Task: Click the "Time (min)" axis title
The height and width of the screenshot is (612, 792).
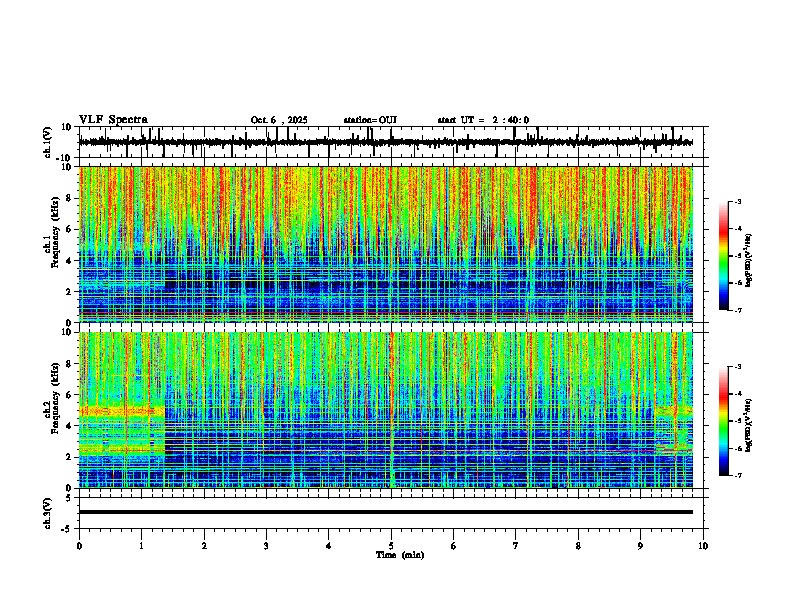Action: pos(400,555)
